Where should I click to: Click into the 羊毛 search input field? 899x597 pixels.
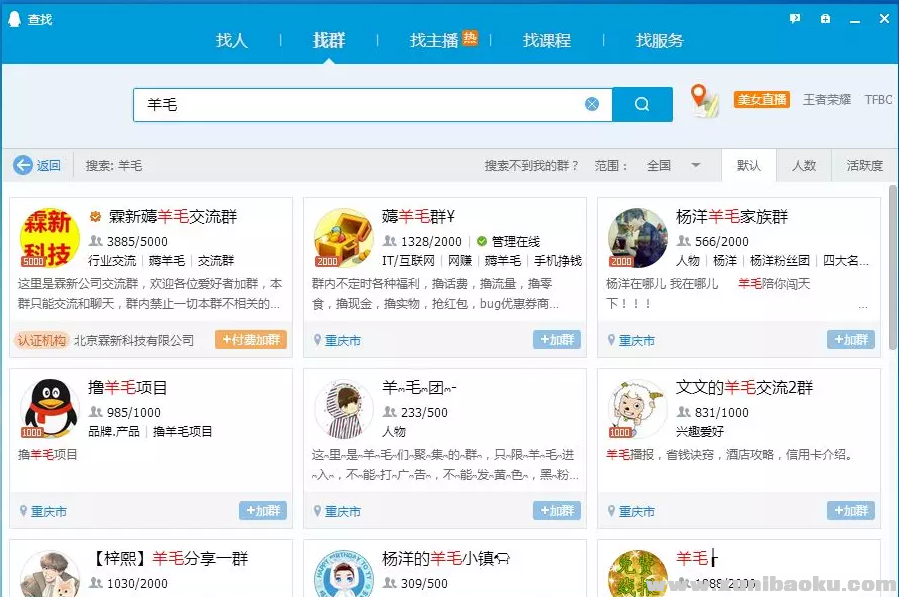(360, 104)
